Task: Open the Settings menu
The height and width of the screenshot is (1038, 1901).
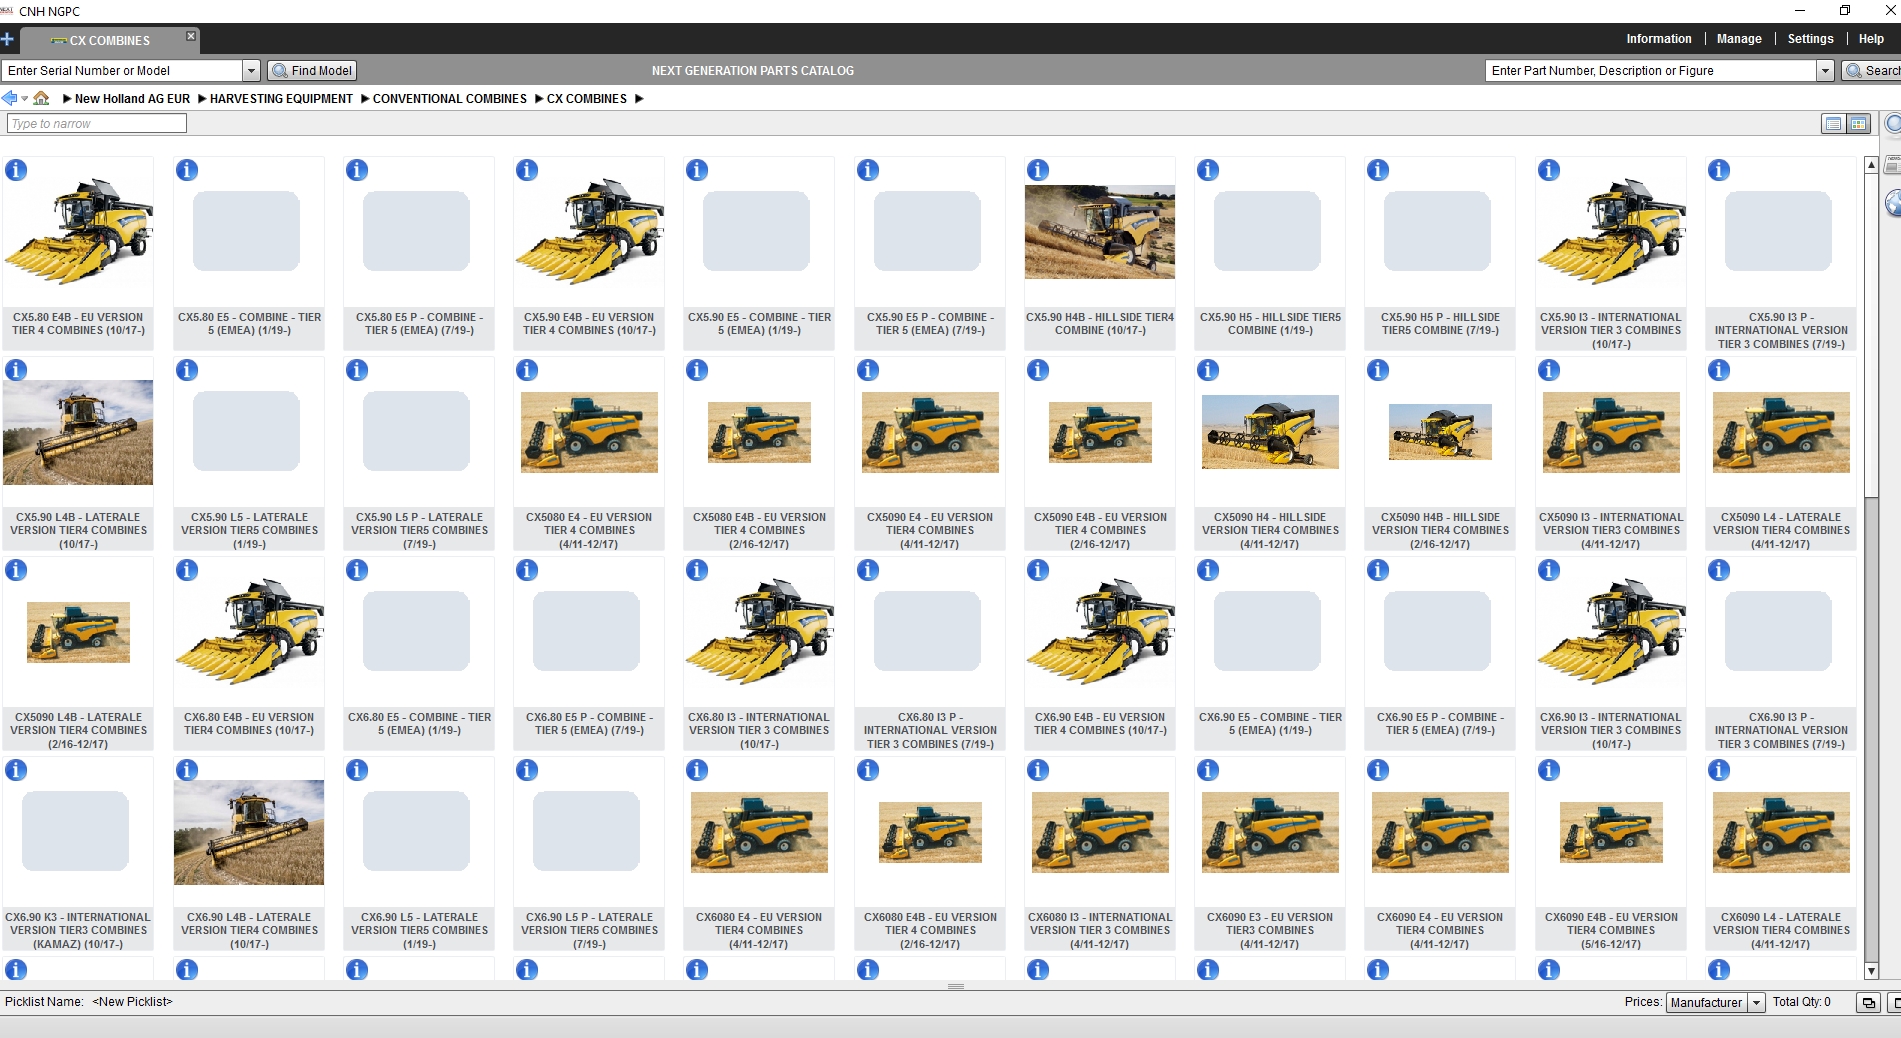Action: tap(1810, 39)
